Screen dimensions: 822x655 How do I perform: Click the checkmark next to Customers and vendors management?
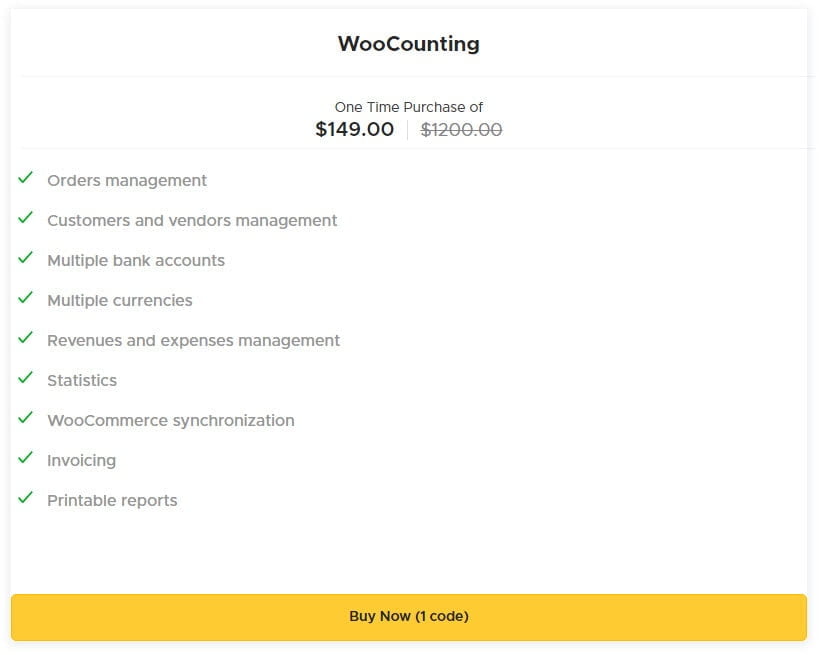click(x=26, y=219)
